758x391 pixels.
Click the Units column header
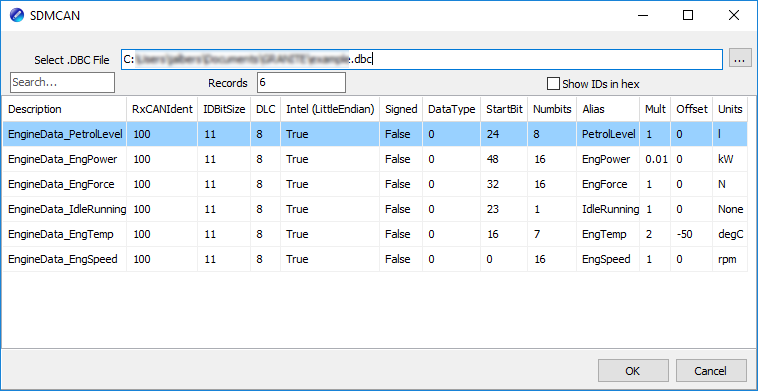click(x=730, y=109)
